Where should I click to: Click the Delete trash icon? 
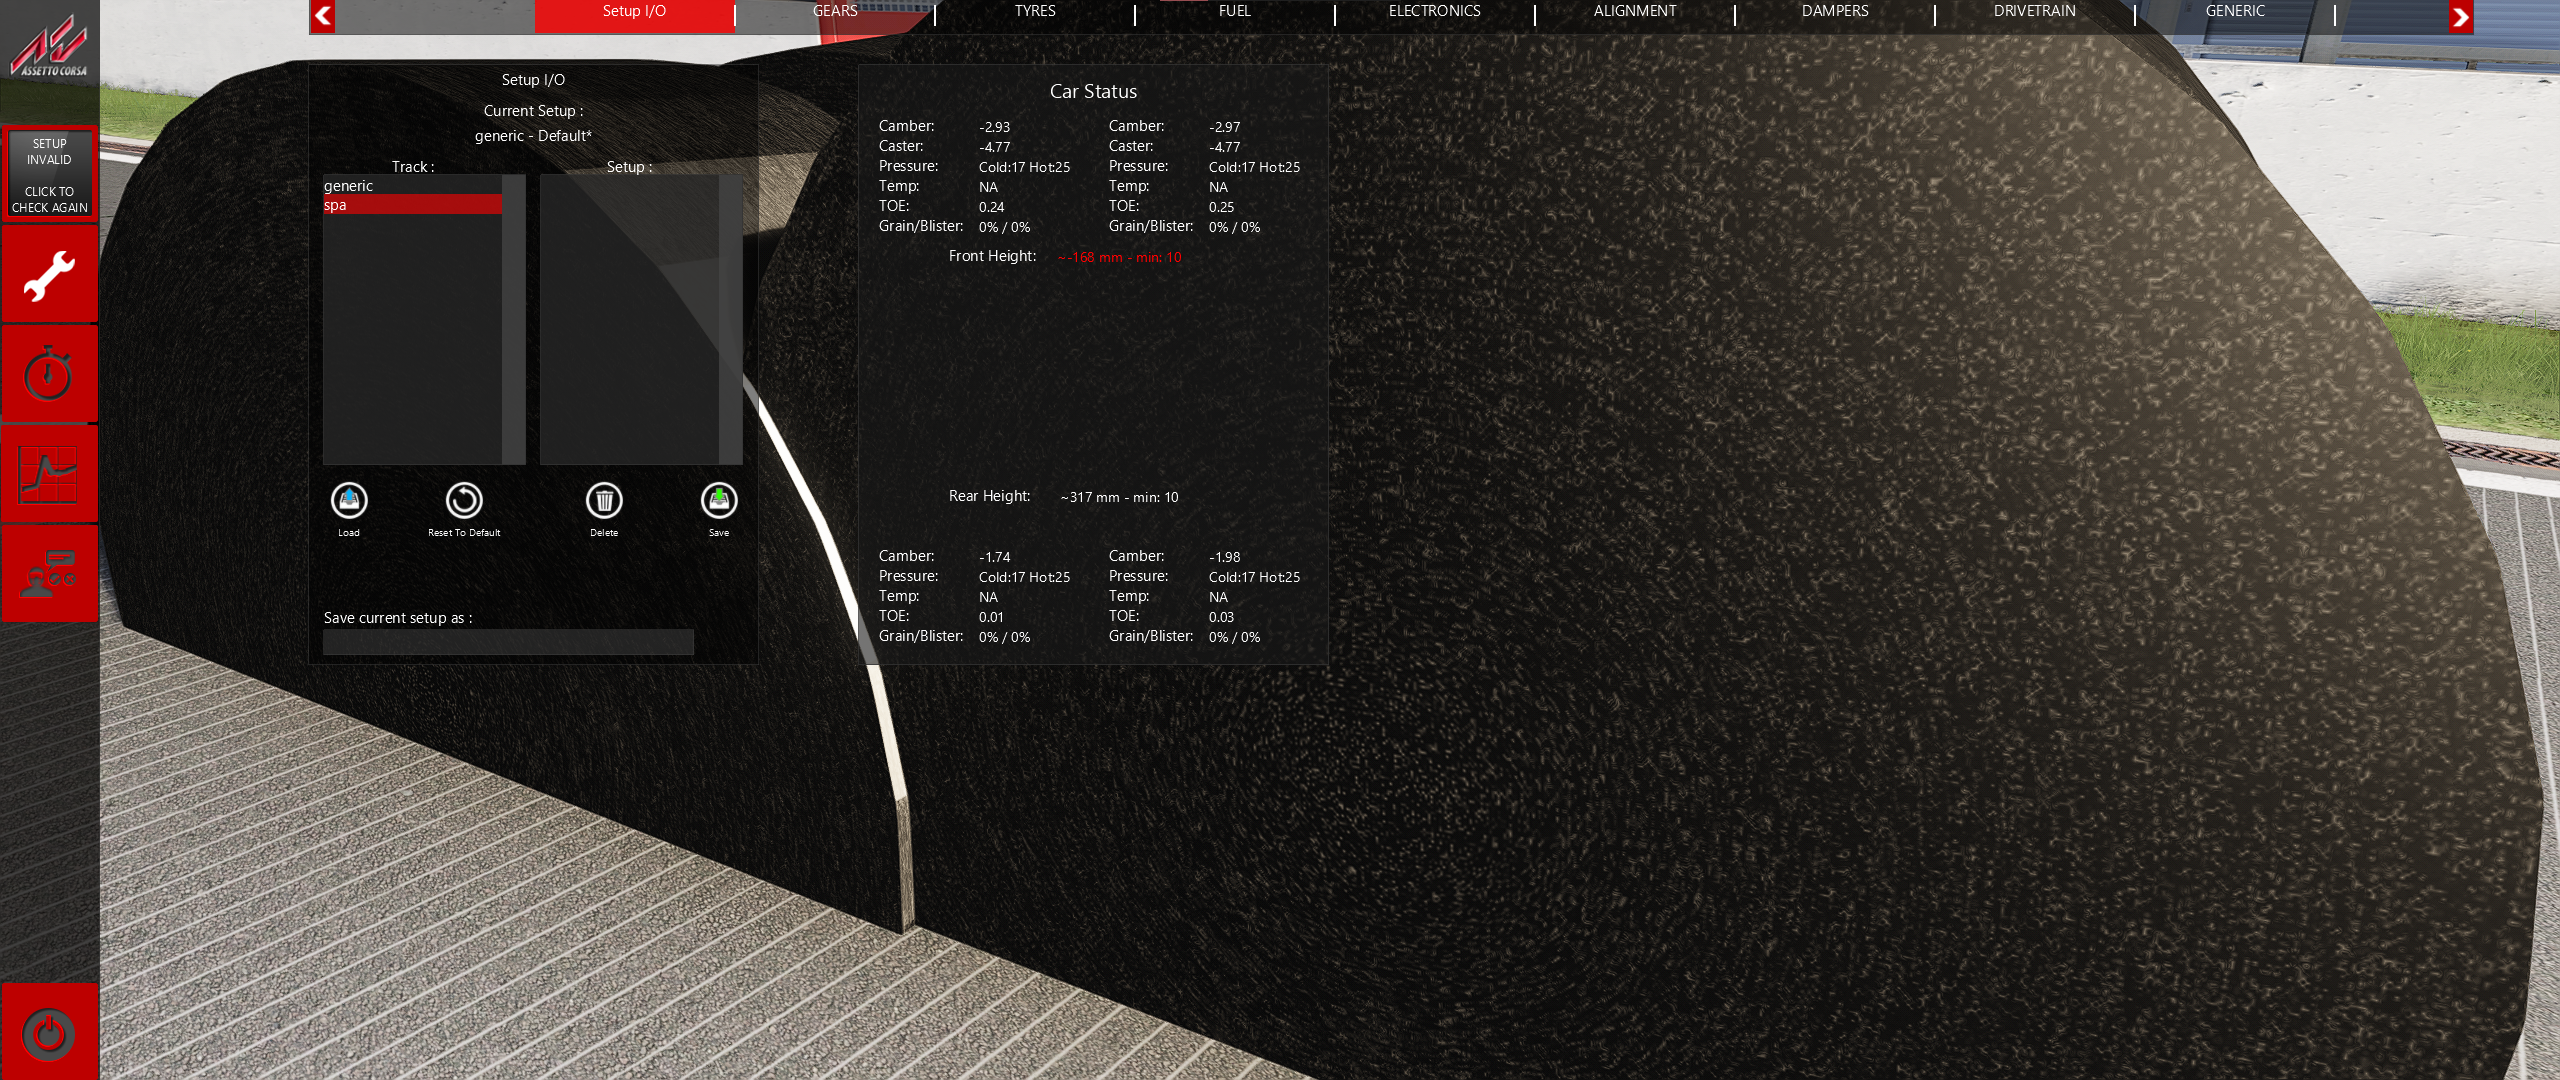pyautogui.click(x=604, y=501)
